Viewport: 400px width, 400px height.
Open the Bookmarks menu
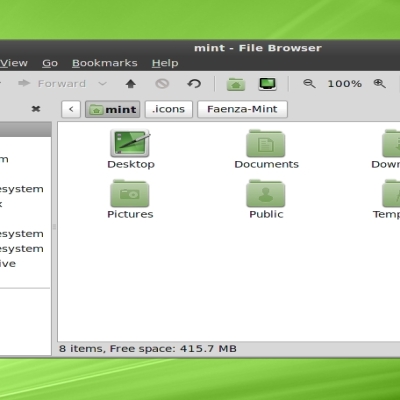point(105,63)
